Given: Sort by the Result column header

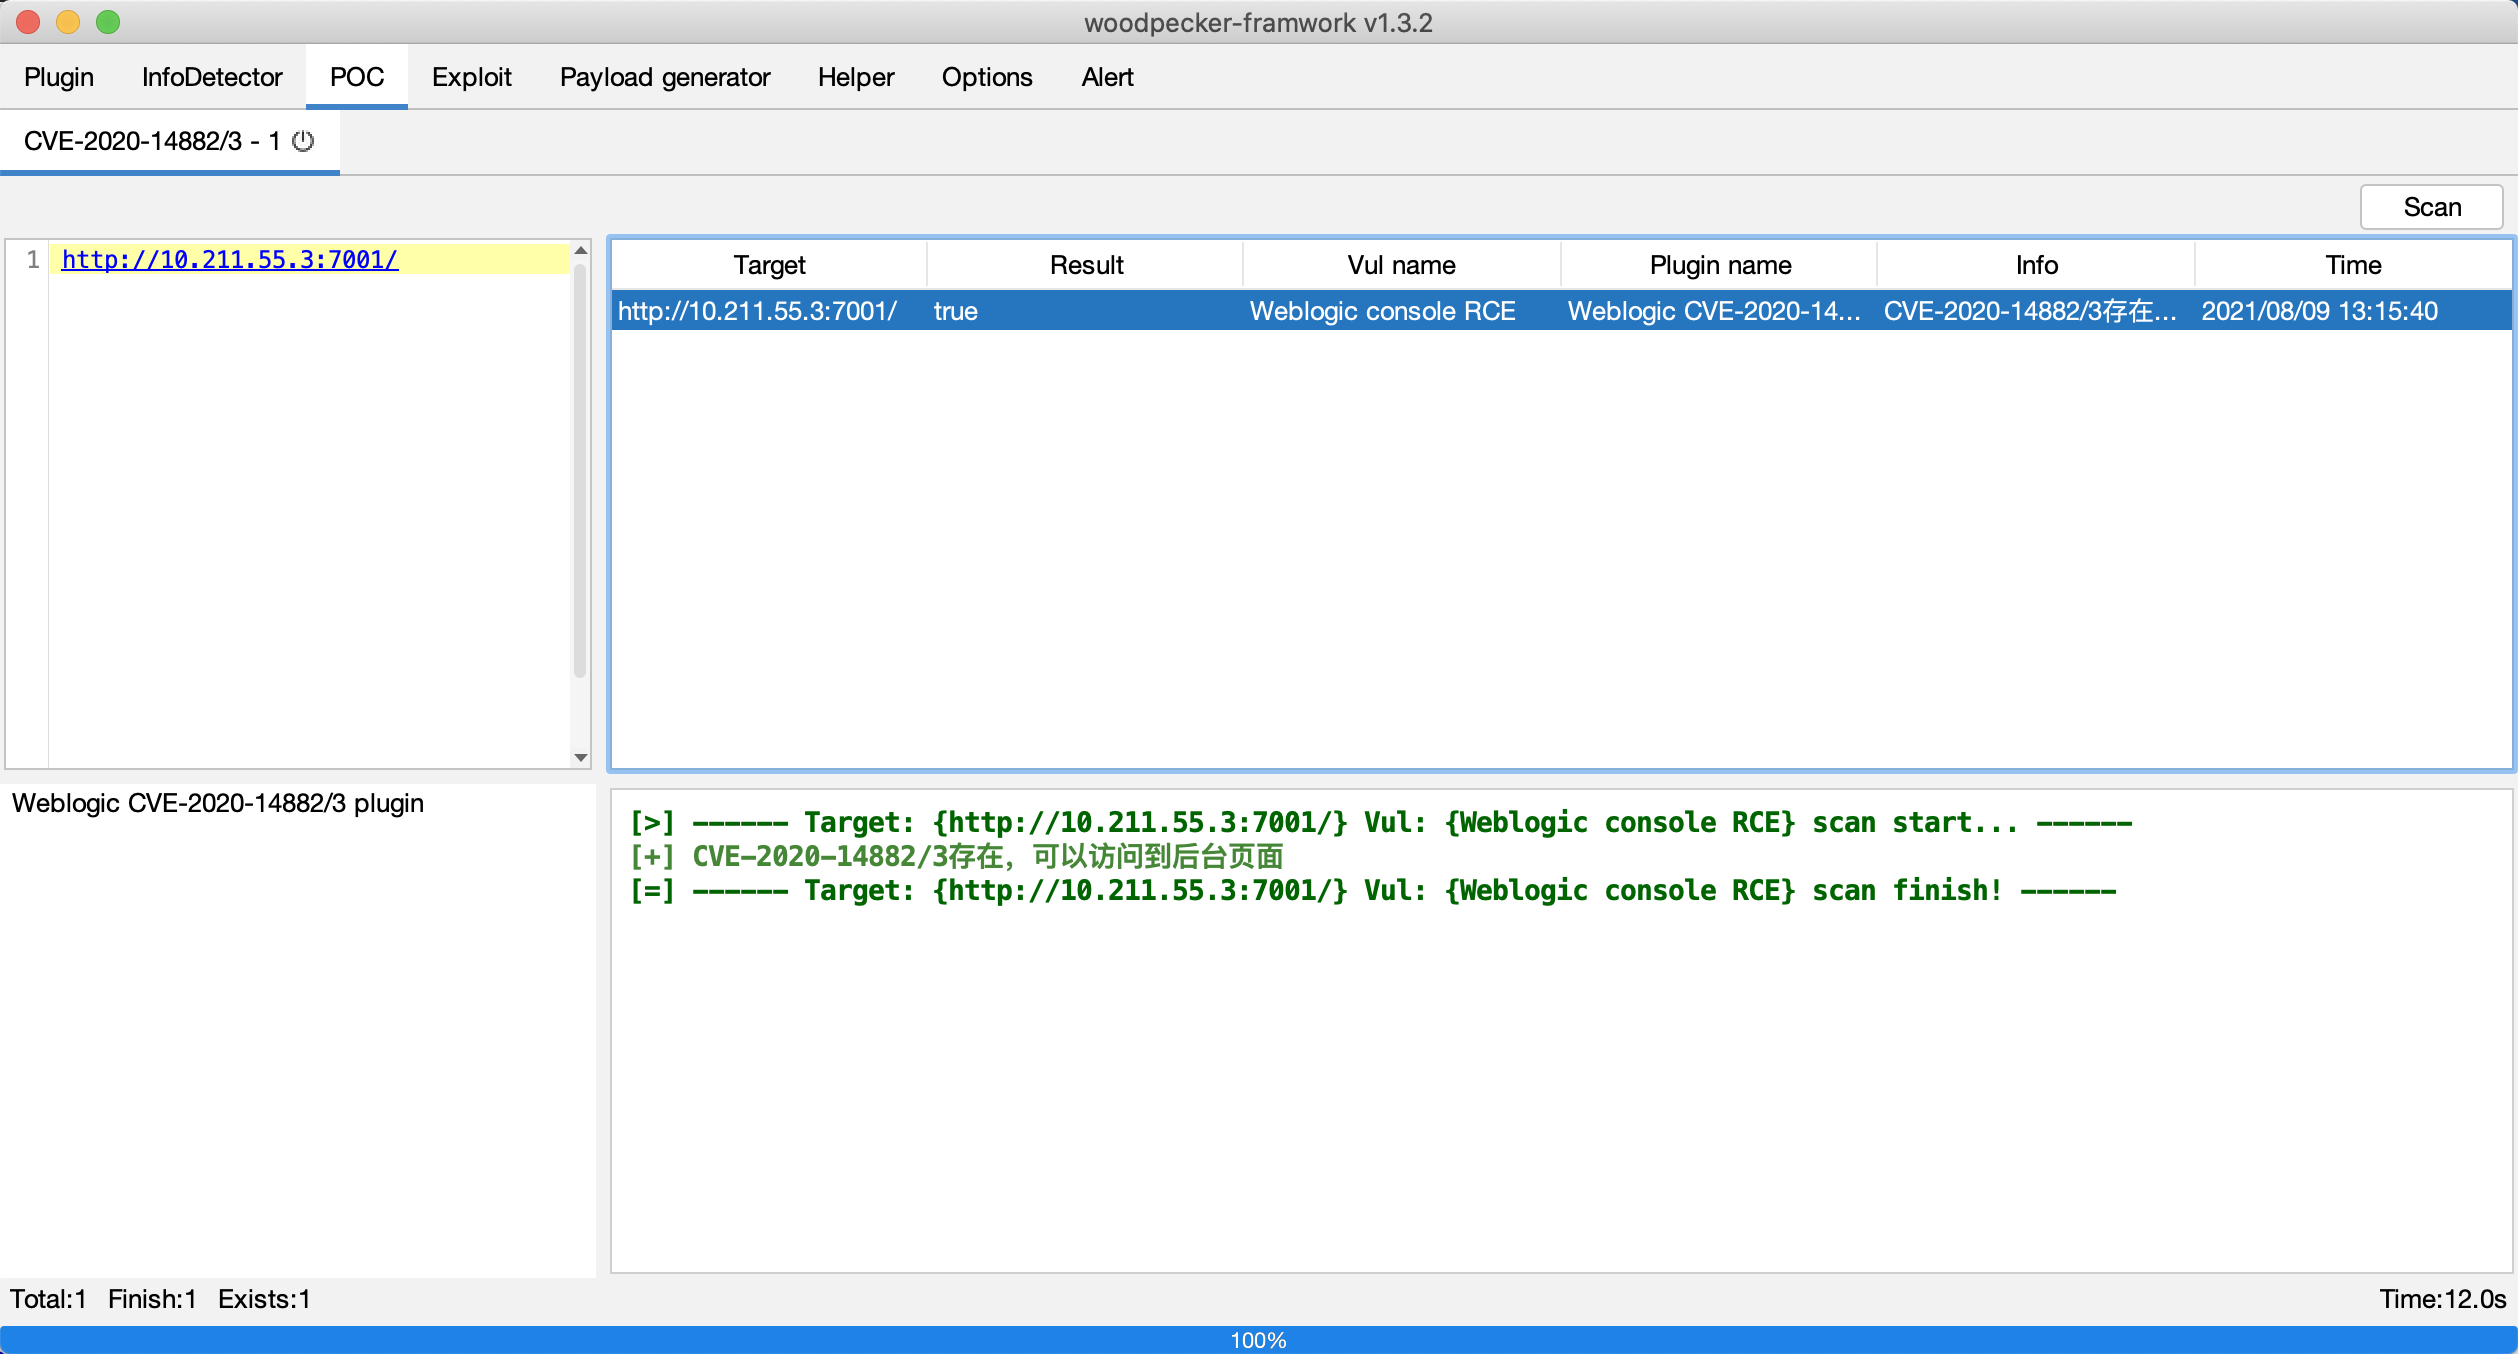Looking at the screenshot, I should pyautogui.click(x=1086, y=265).
